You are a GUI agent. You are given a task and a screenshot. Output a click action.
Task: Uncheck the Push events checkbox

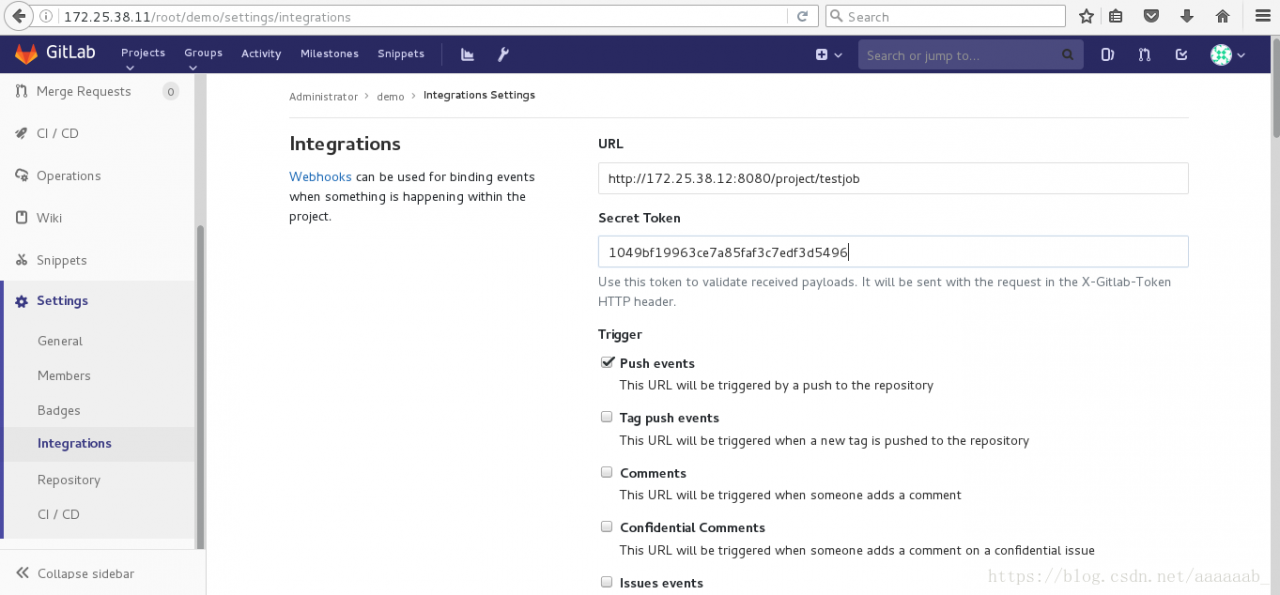[606, 362]
